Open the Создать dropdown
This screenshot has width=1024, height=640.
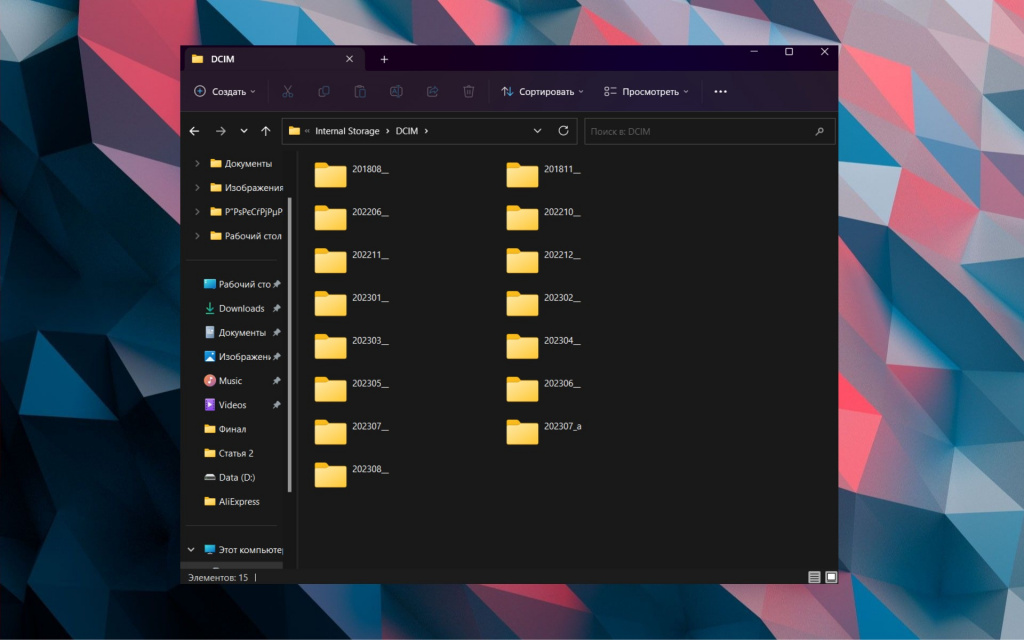pos(225,91)
